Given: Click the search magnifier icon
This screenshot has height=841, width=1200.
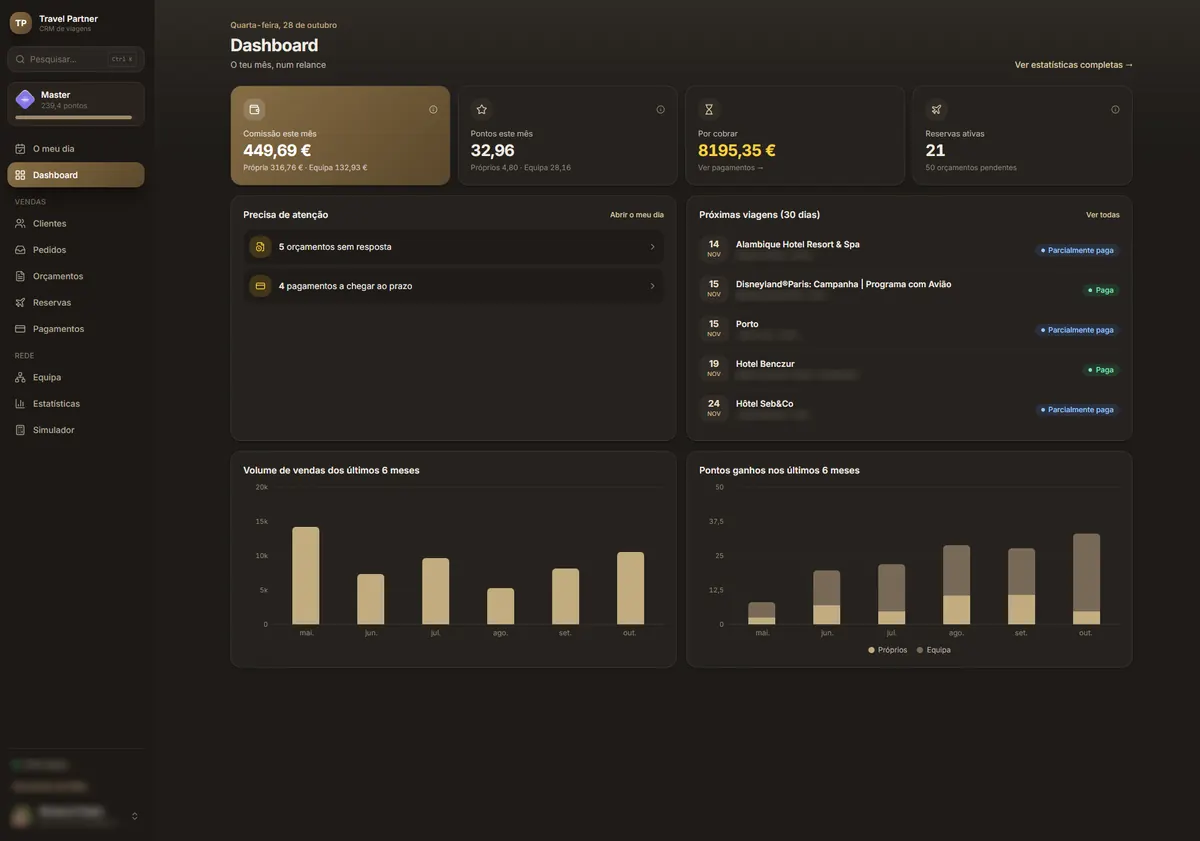Looking at the screenshot, I should point(21,59).
